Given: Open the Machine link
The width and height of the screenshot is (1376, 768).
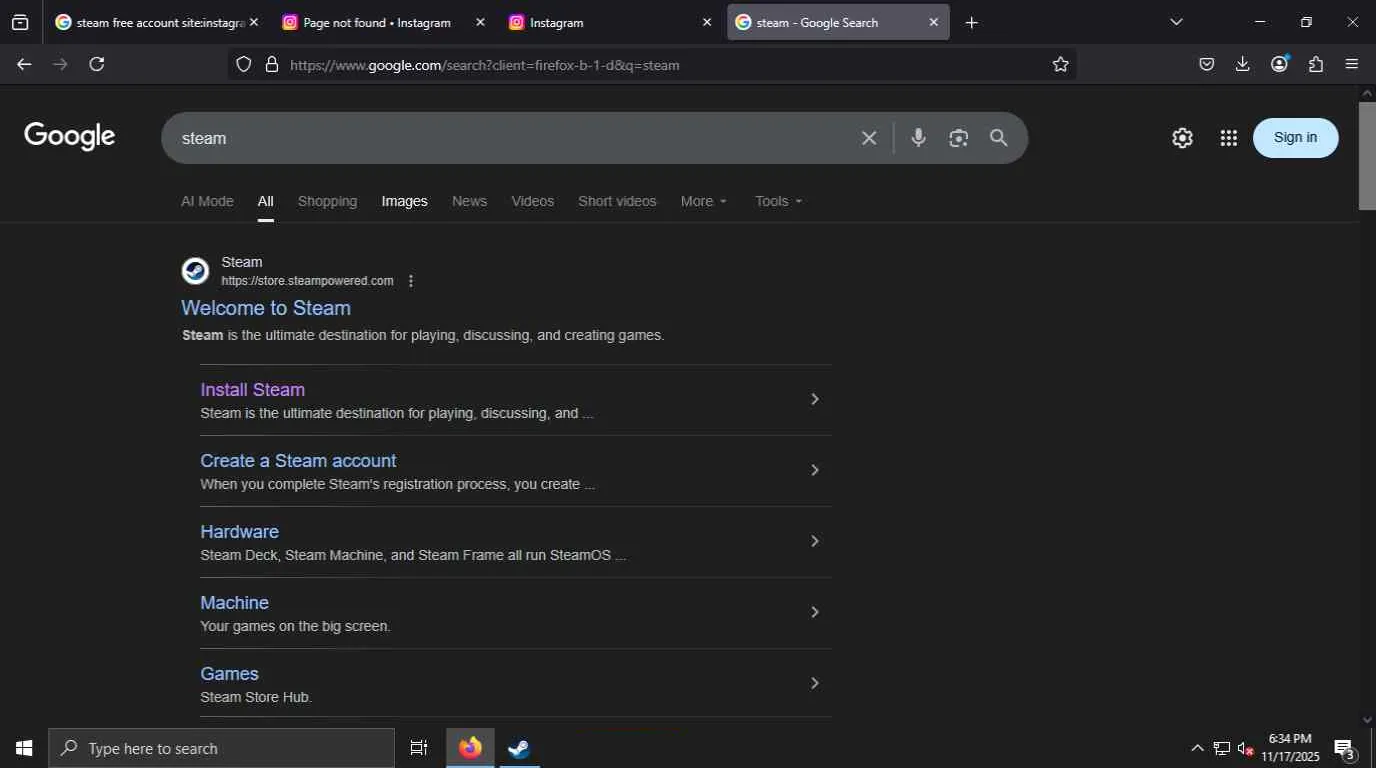Looking at the screenshot, I should pos(234,603).
